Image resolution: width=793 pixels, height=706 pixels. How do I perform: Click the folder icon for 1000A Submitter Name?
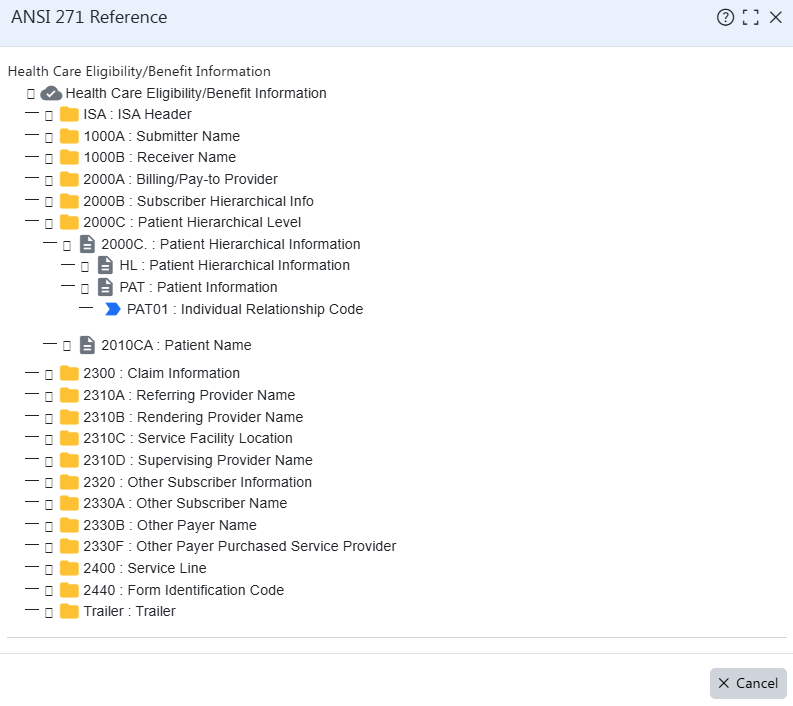pos(69,137)
